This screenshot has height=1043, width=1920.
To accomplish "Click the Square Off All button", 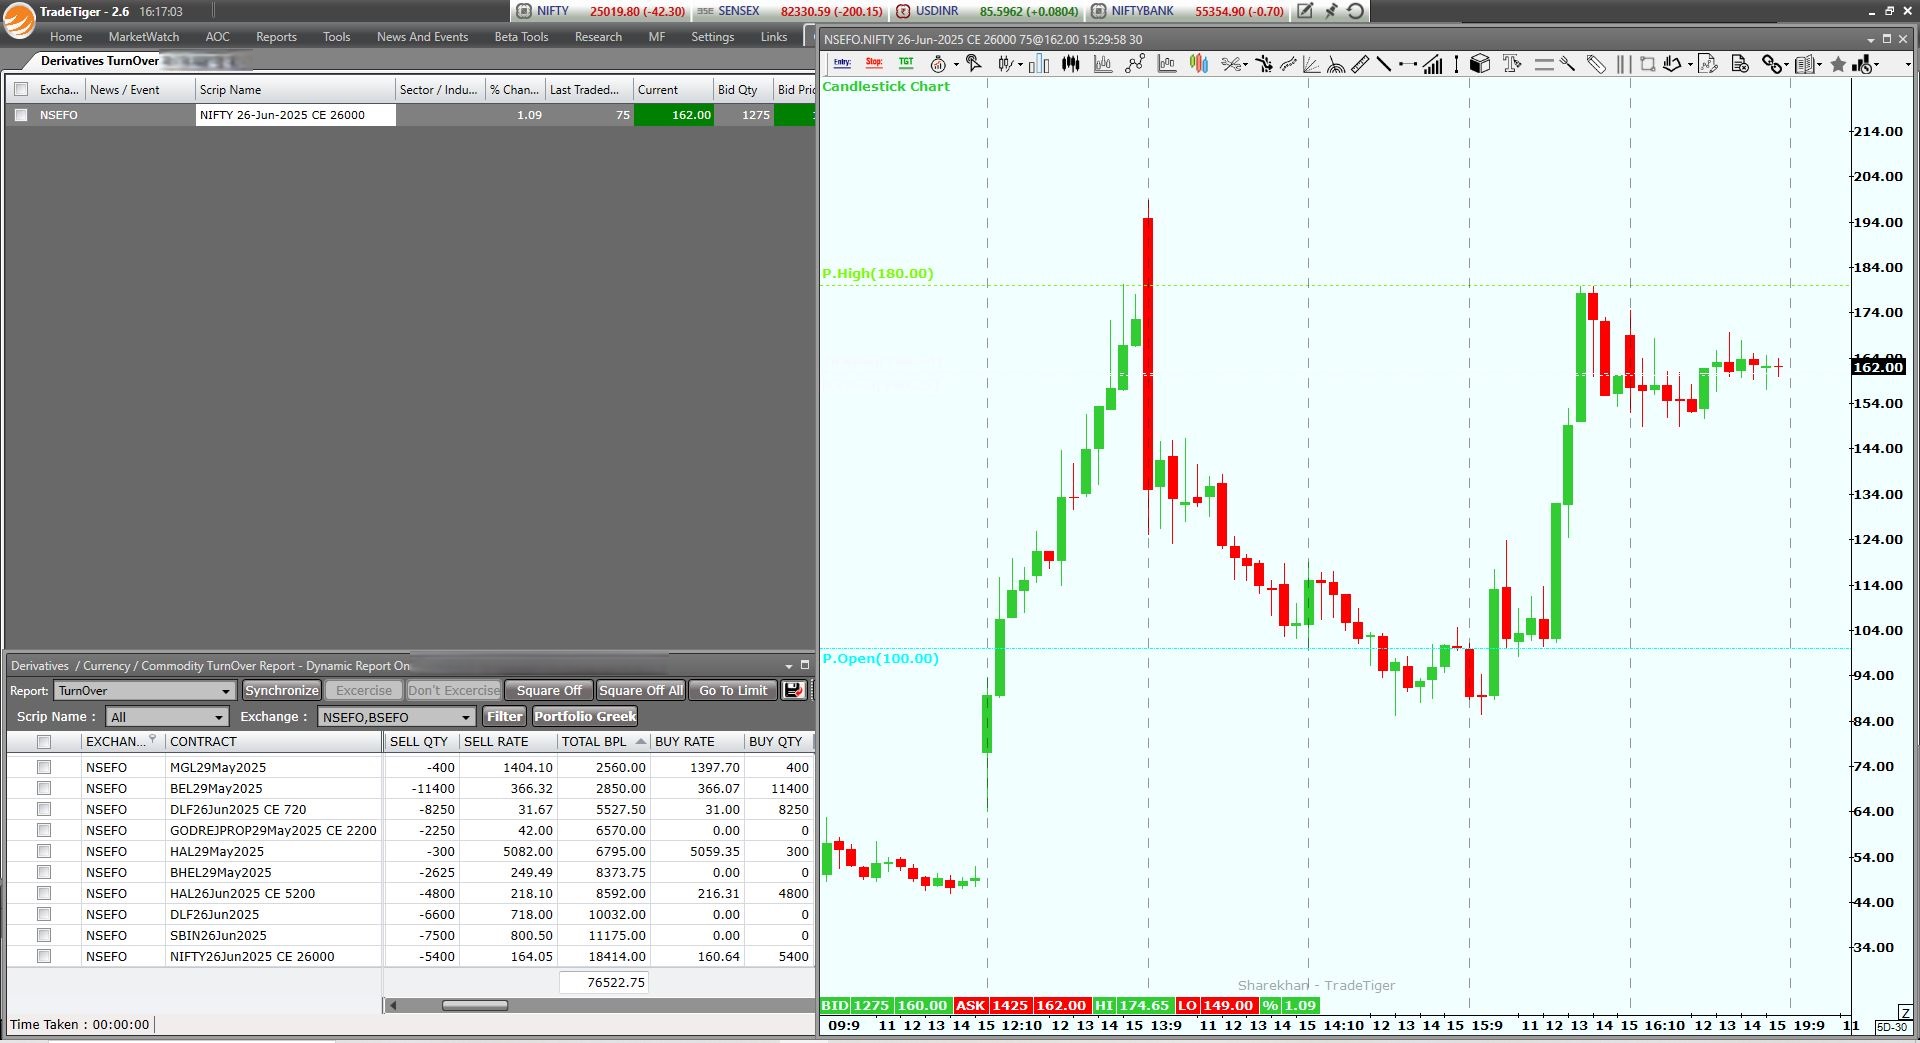I will pos(641,690).
